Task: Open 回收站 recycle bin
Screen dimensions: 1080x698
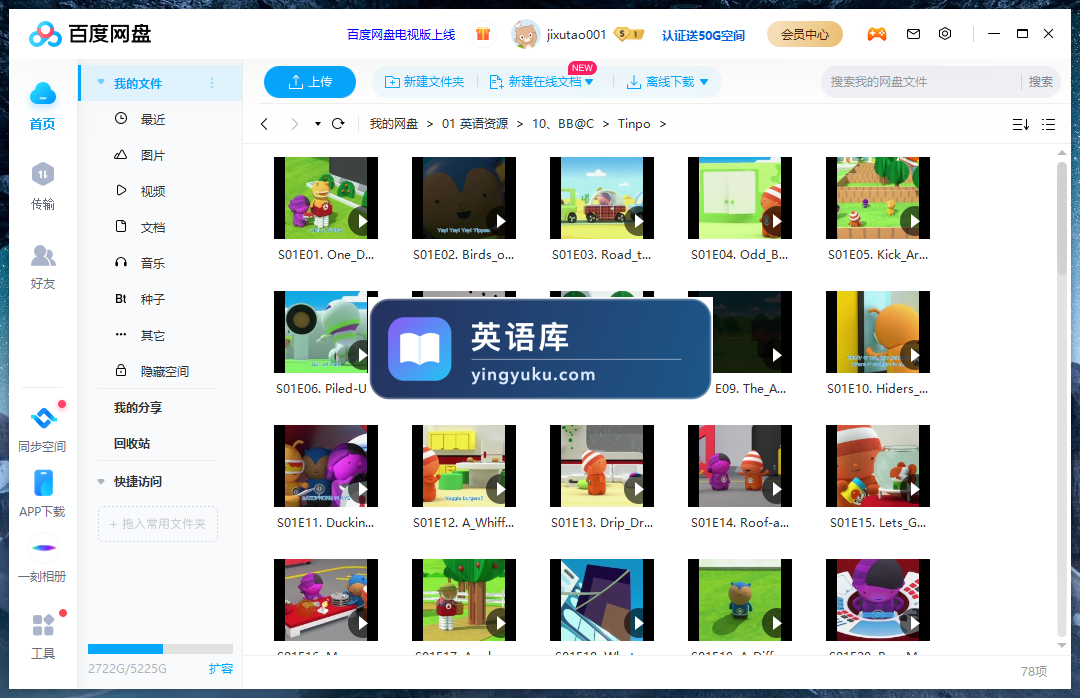Action: [132, 444]
